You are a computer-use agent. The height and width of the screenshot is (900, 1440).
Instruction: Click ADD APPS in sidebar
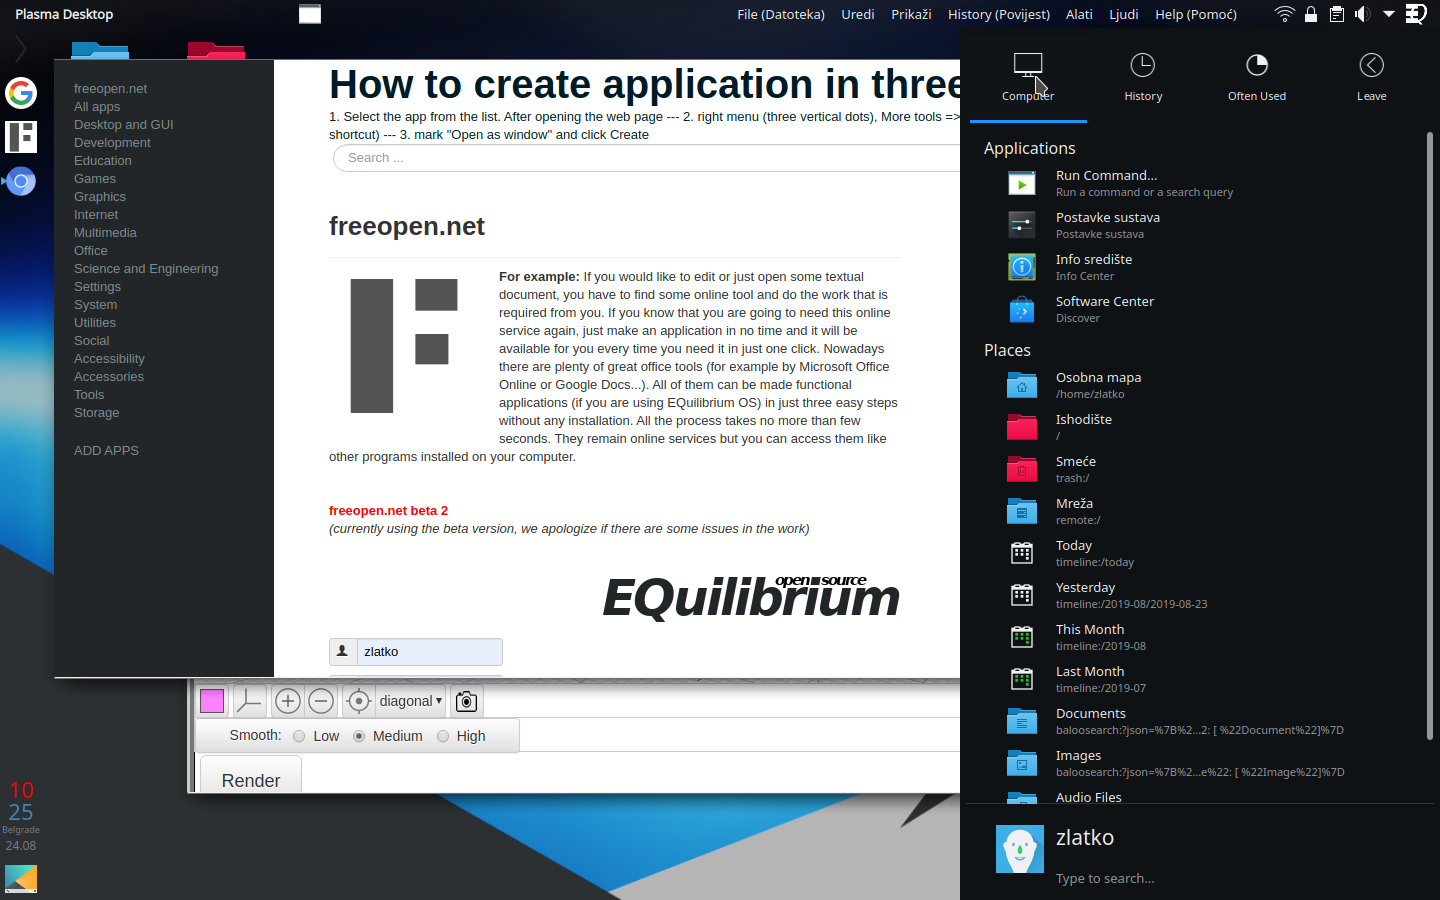coord(106,451)
